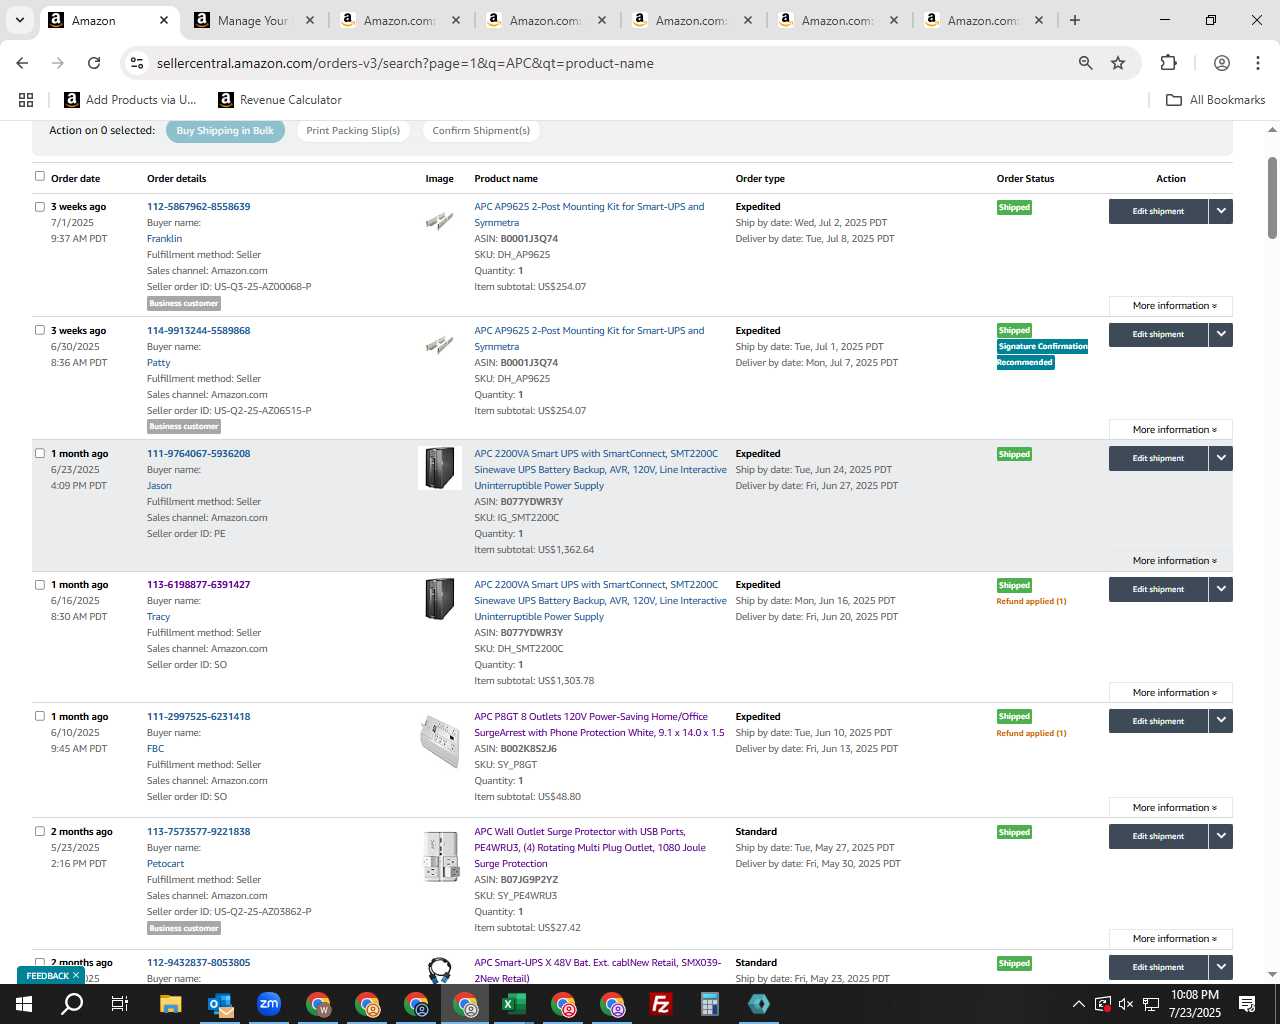Open Zoom app from taskbar
The height and width of the screenshot is (1024, 1280).
click(269, 1004)
